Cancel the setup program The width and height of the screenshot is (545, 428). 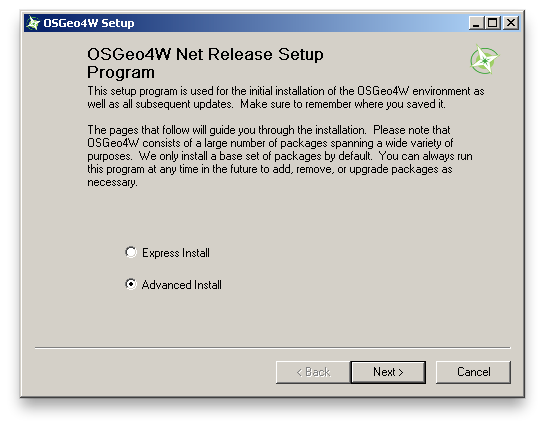pyautogui.click(x=473, y=372)
